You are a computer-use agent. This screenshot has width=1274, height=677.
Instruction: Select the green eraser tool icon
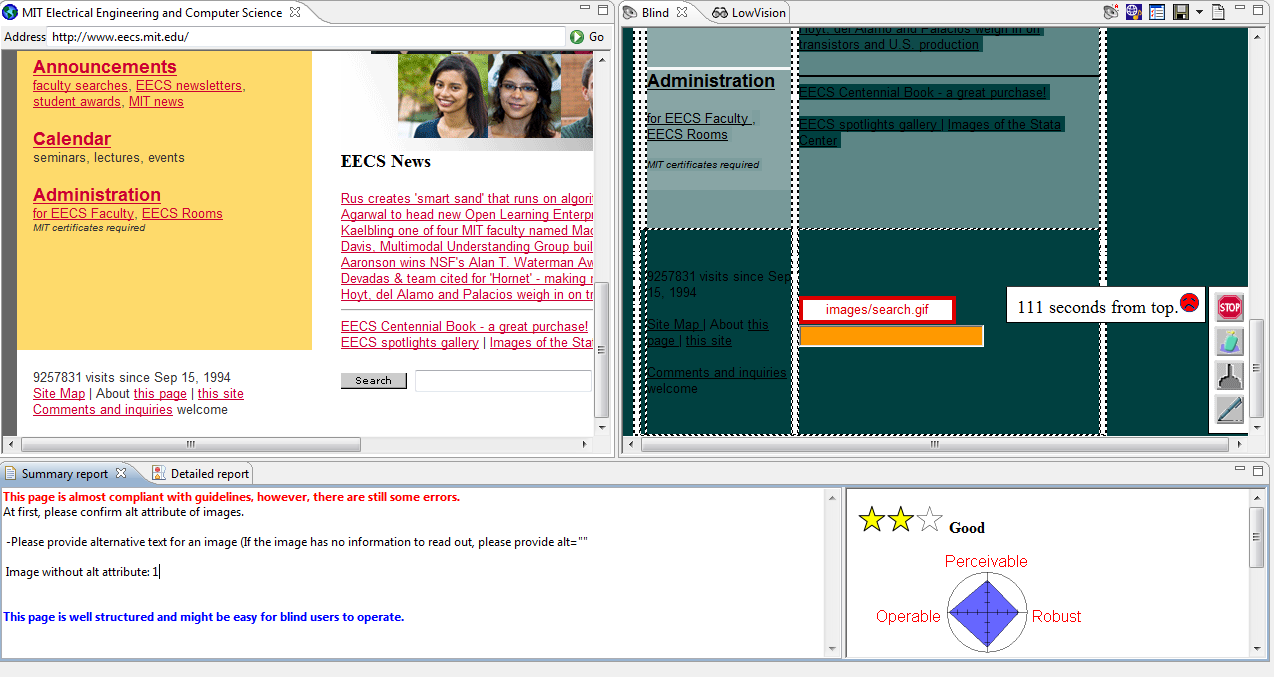[x=1229, y=342]
